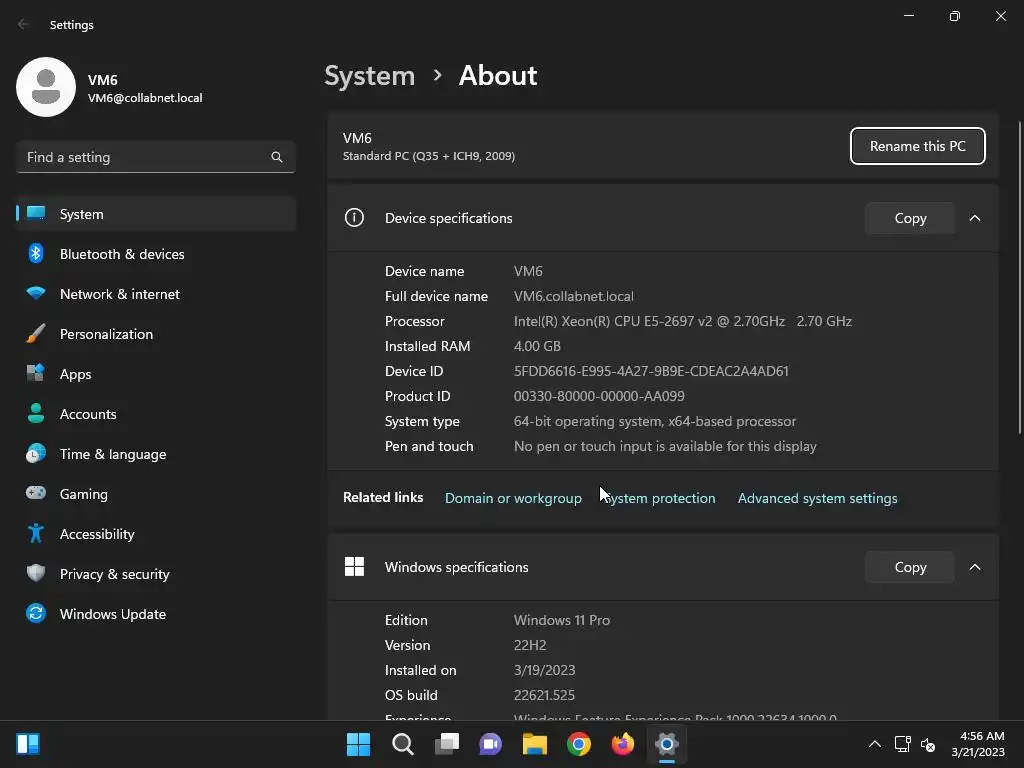Click the network icon in system tray

pyautogui.click(x=903, y=744)
